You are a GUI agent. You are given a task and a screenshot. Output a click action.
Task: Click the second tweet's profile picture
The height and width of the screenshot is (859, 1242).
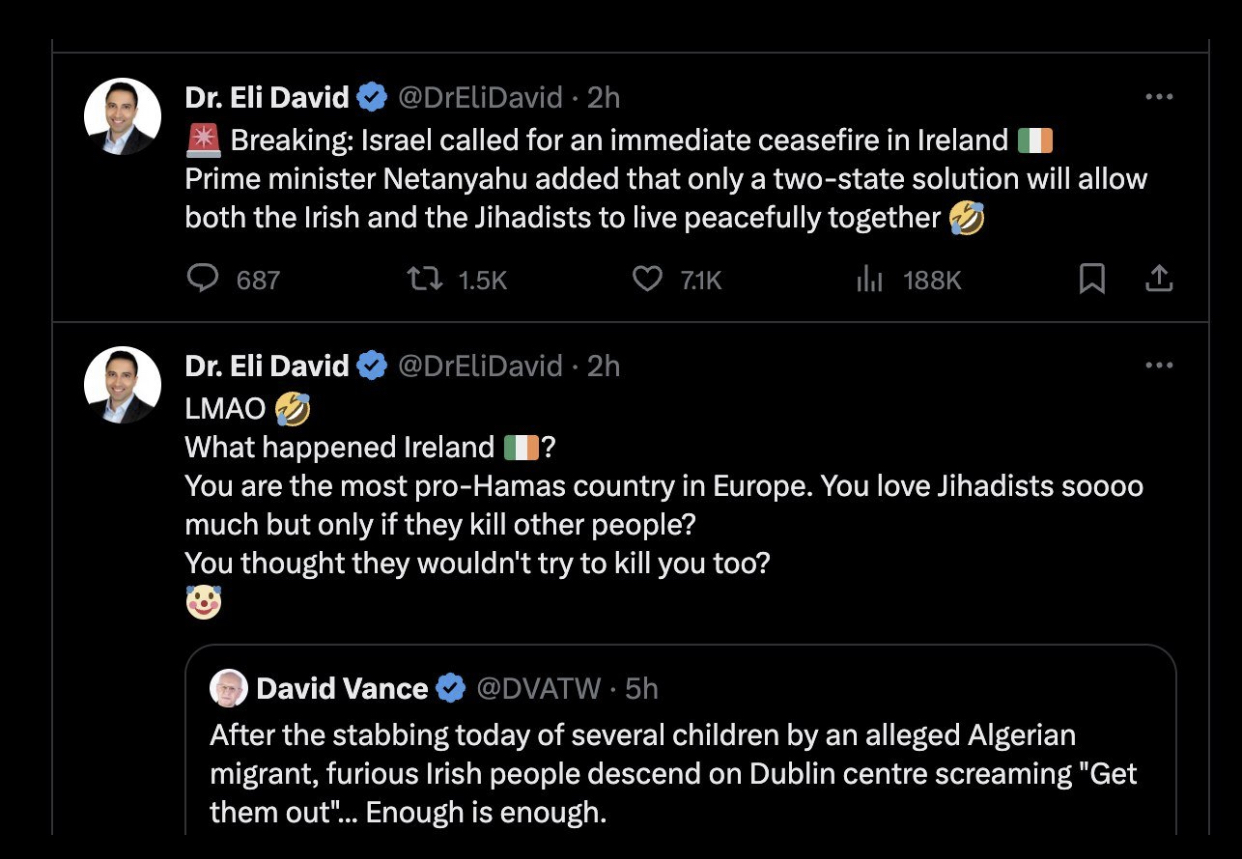tap(122, 385)
